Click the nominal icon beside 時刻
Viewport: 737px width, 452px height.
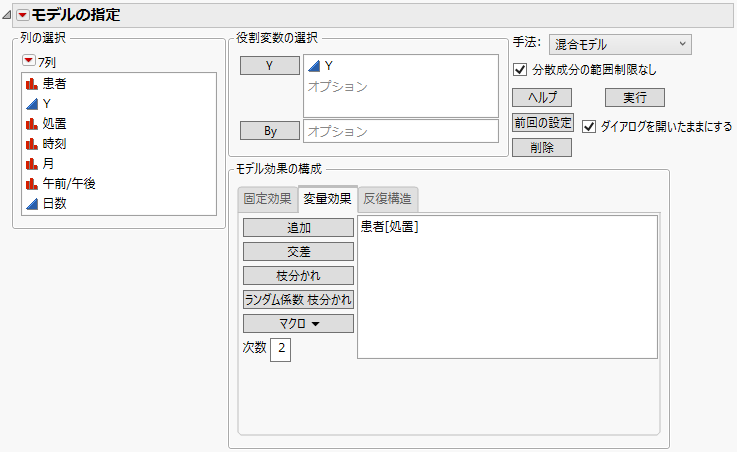coord(32,144)
